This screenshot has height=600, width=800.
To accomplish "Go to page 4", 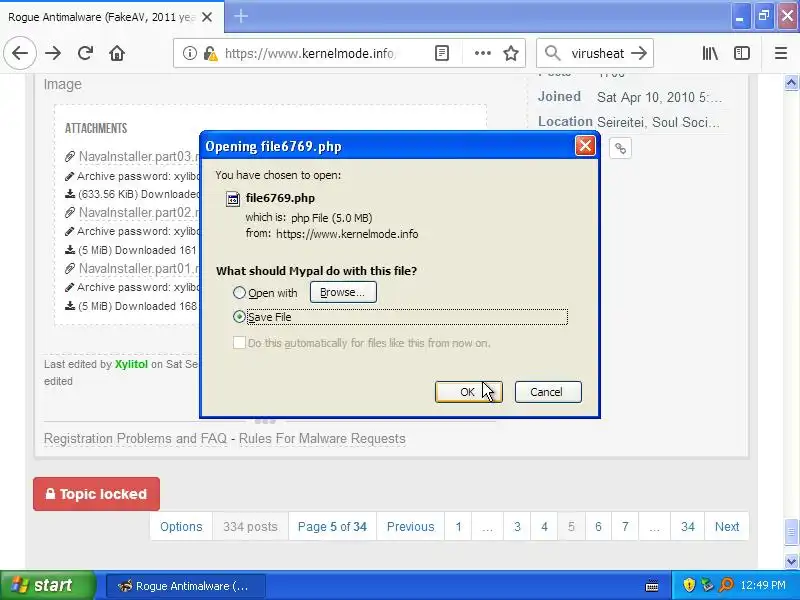I will coord(544,527).
